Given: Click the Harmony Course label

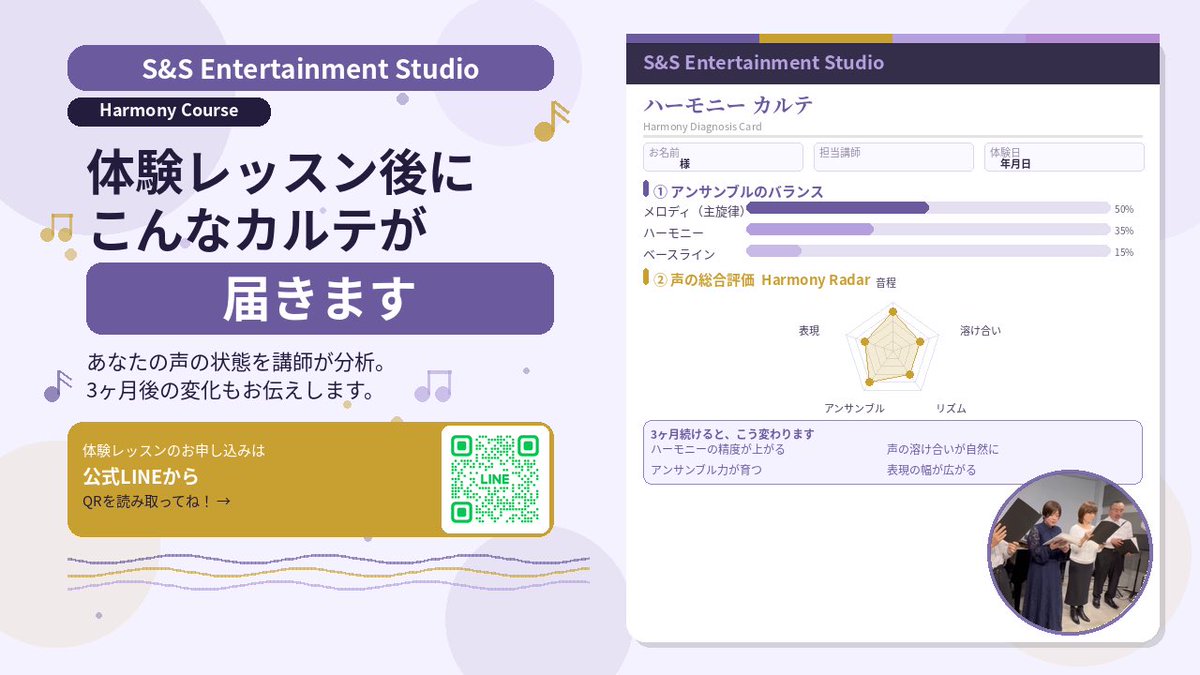Looking at the screenshot, I should pyautogui.click(x=169, y=111).
